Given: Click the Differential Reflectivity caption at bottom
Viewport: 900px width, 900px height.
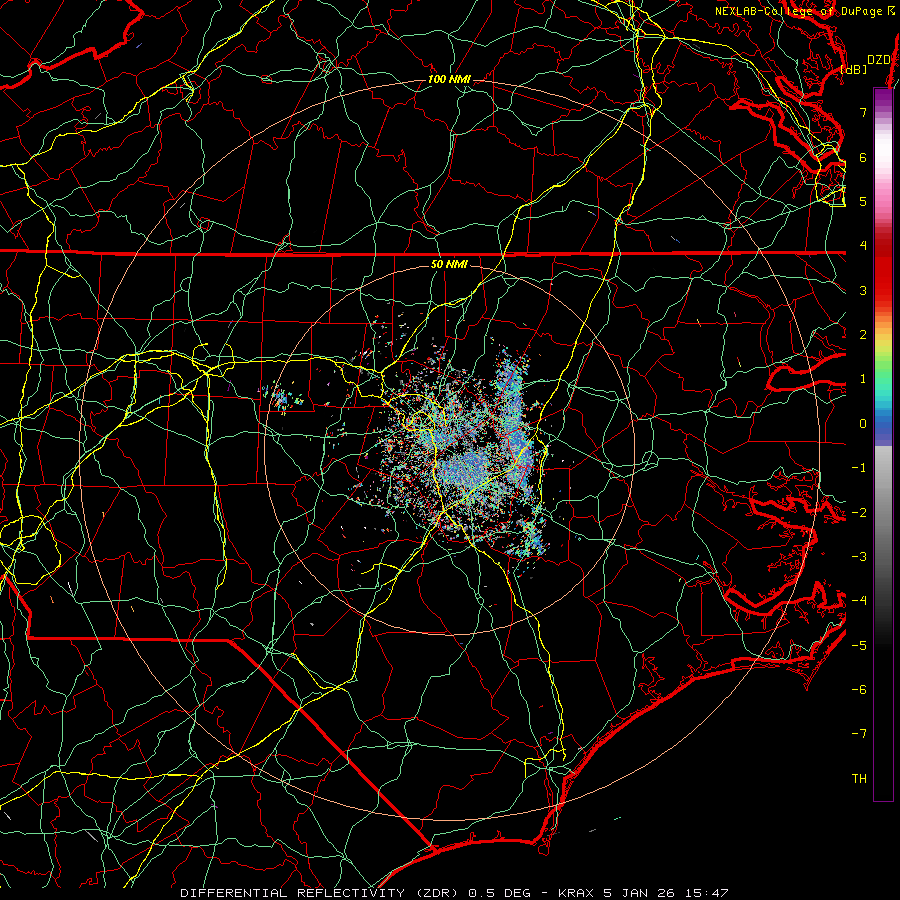Looking at the screenshot, I should point(454,893).
